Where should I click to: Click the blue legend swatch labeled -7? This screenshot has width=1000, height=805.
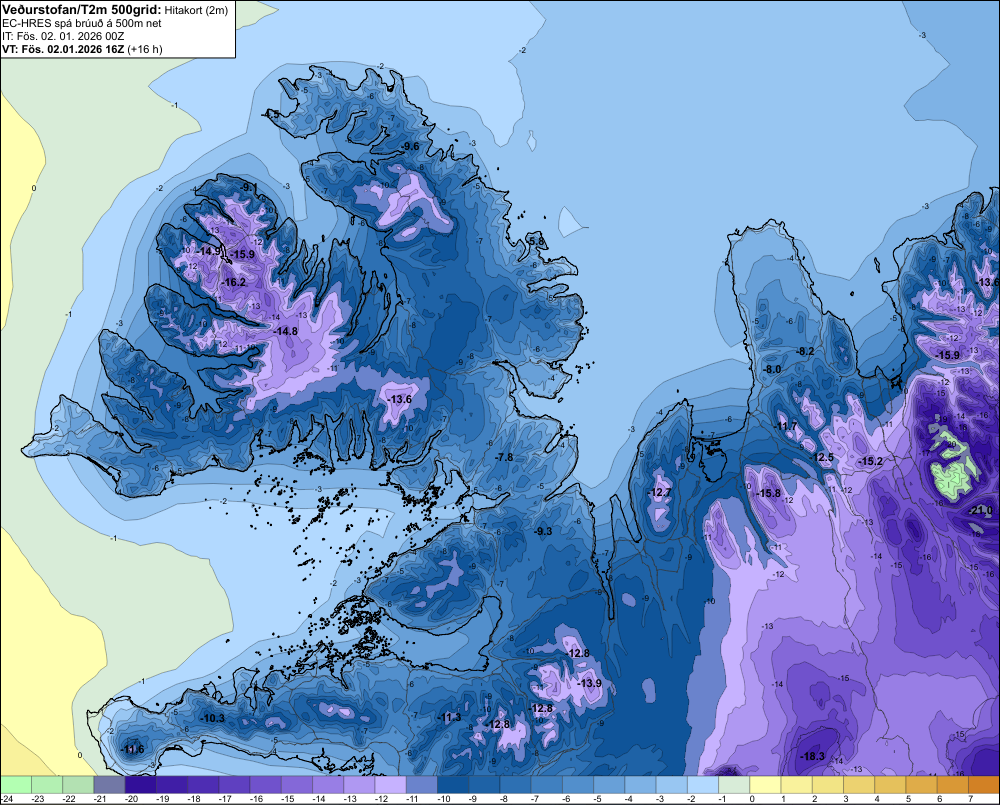point(547,784)
